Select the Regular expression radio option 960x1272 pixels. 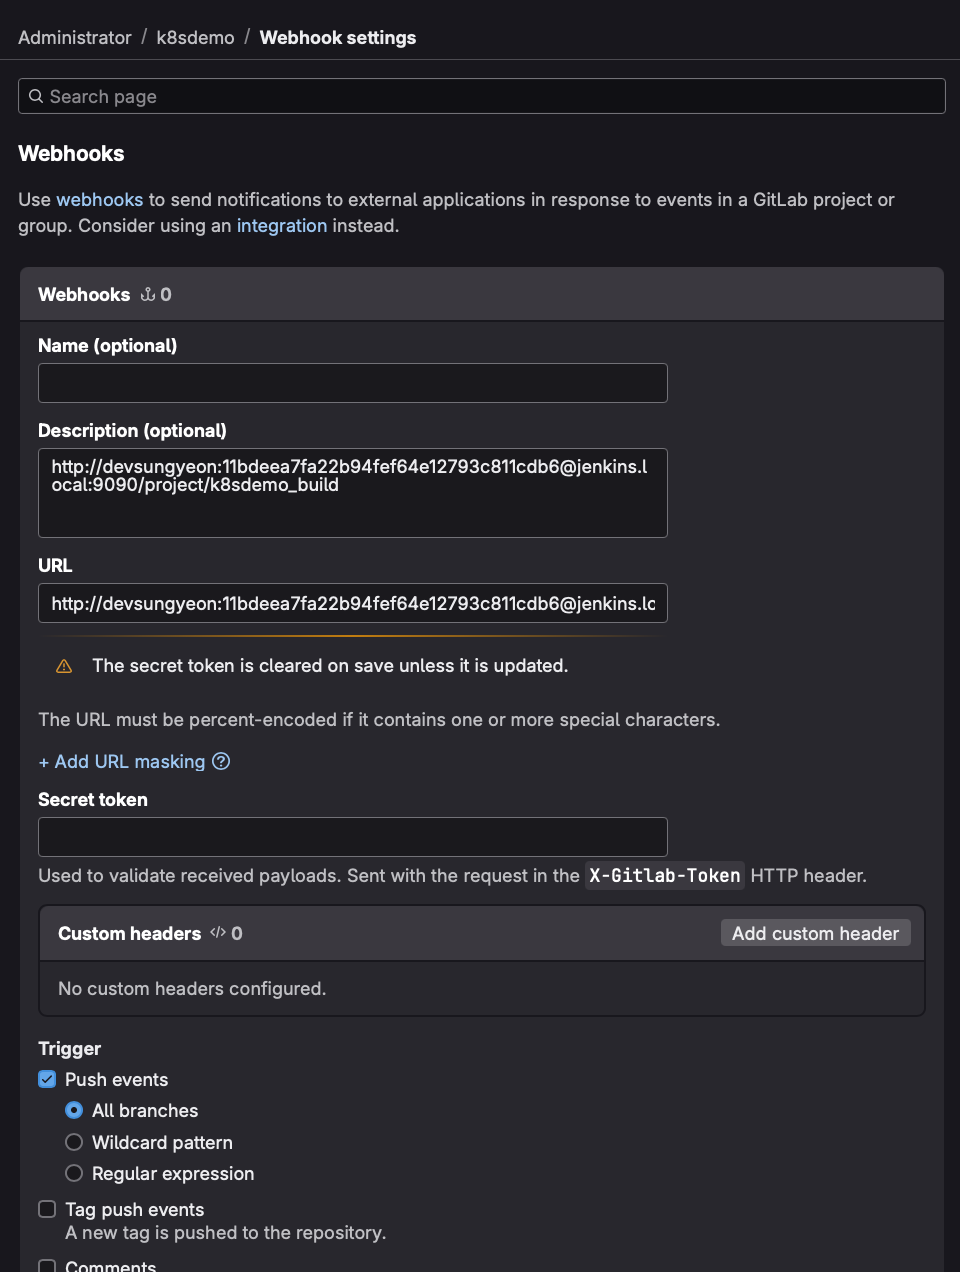[74, 1173]
